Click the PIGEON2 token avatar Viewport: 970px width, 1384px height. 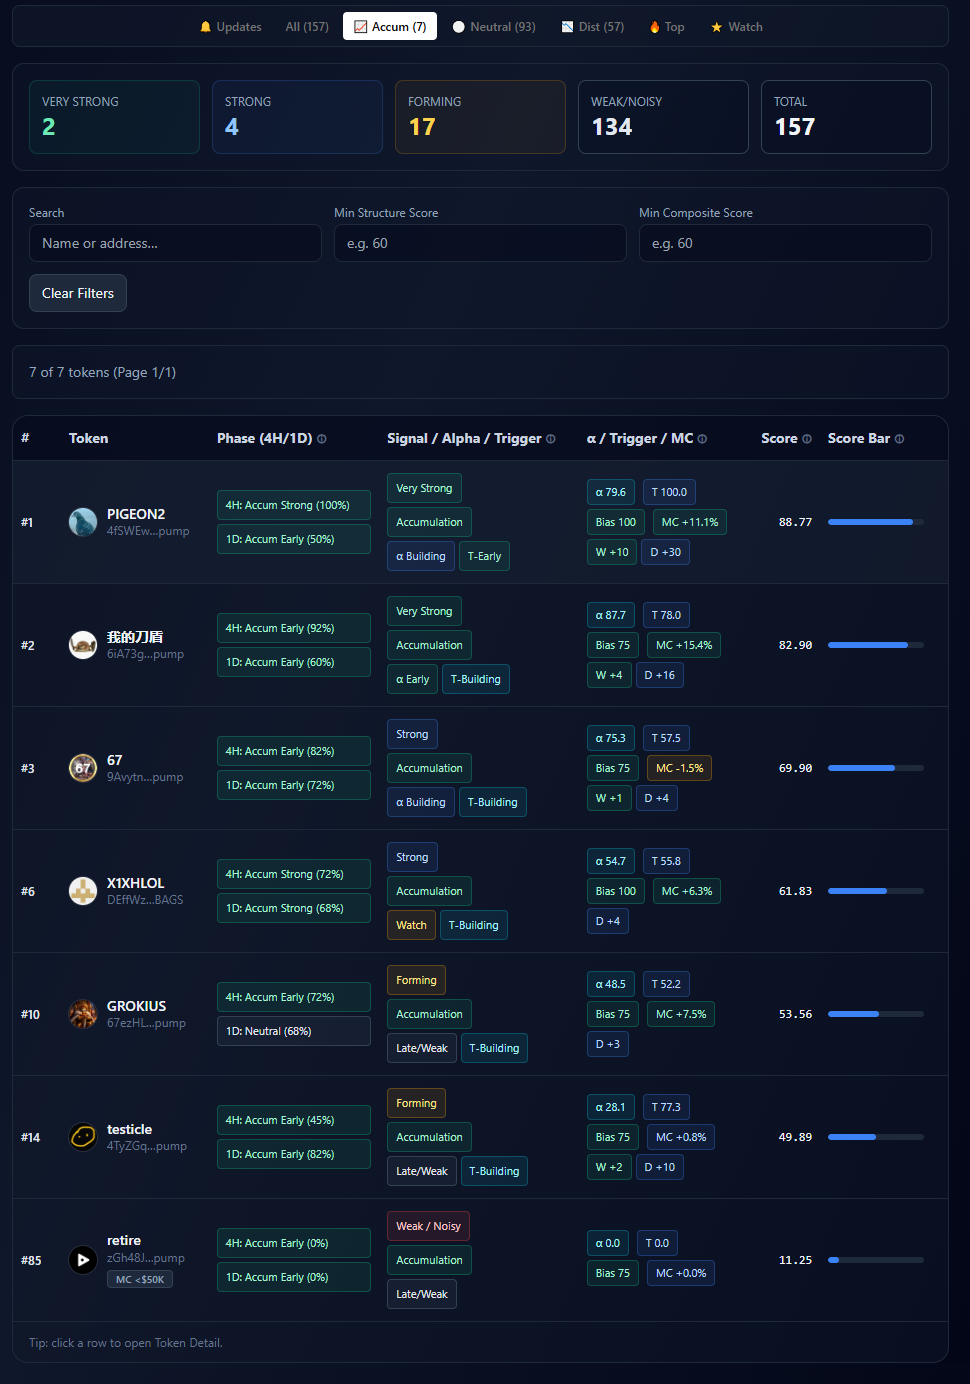coord(83,522)
